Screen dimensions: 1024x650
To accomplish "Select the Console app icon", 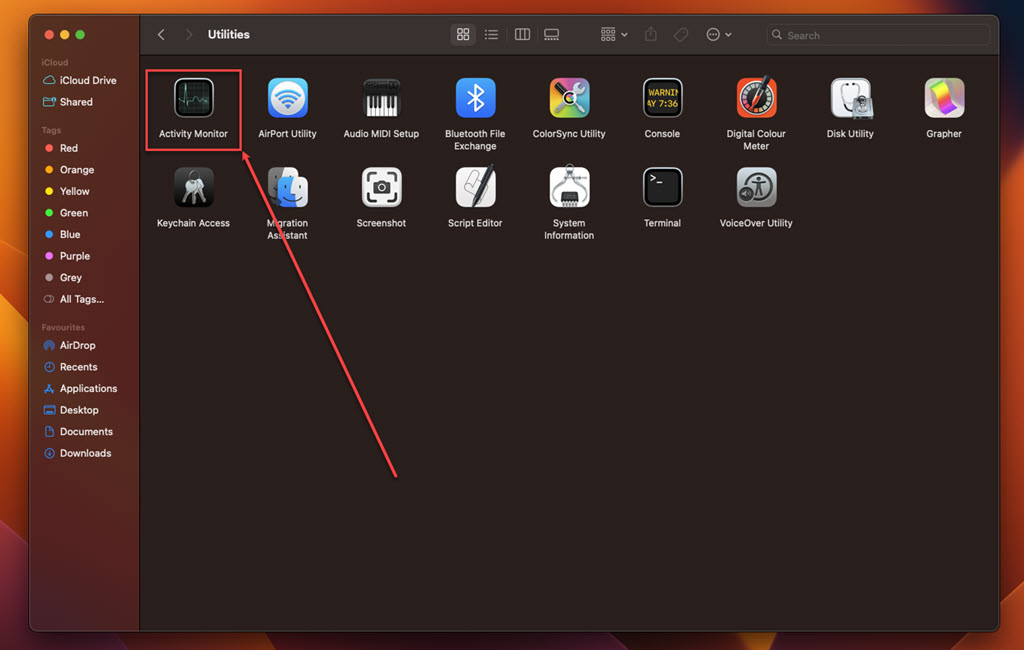I will (x=662, y=98).
